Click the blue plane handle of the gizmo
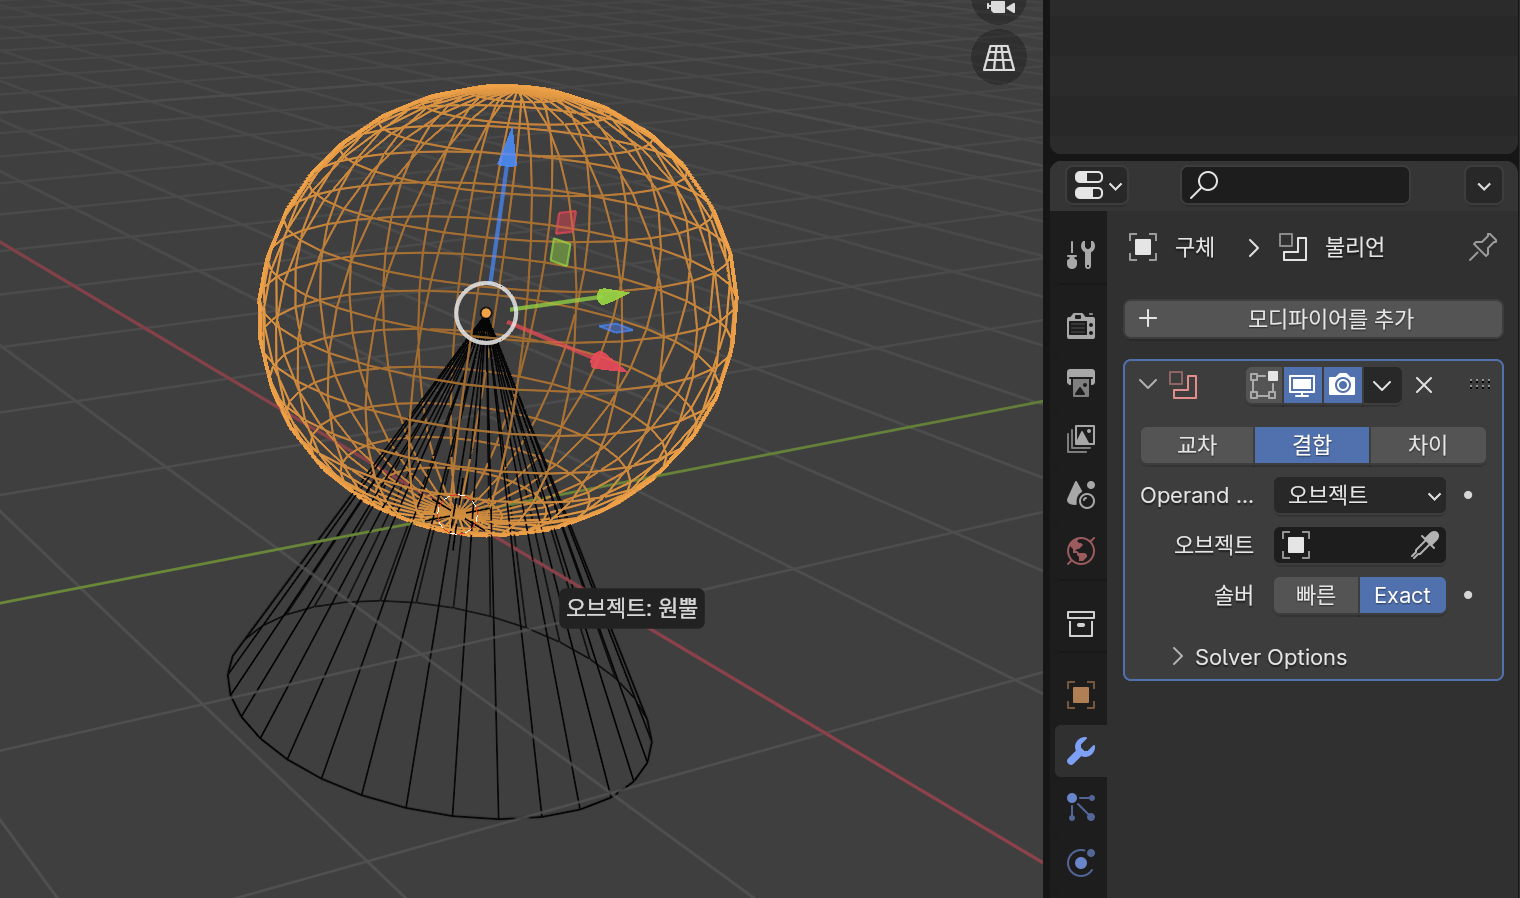The width and height of the screenshot is (1520, 898). tap(615, 328)
